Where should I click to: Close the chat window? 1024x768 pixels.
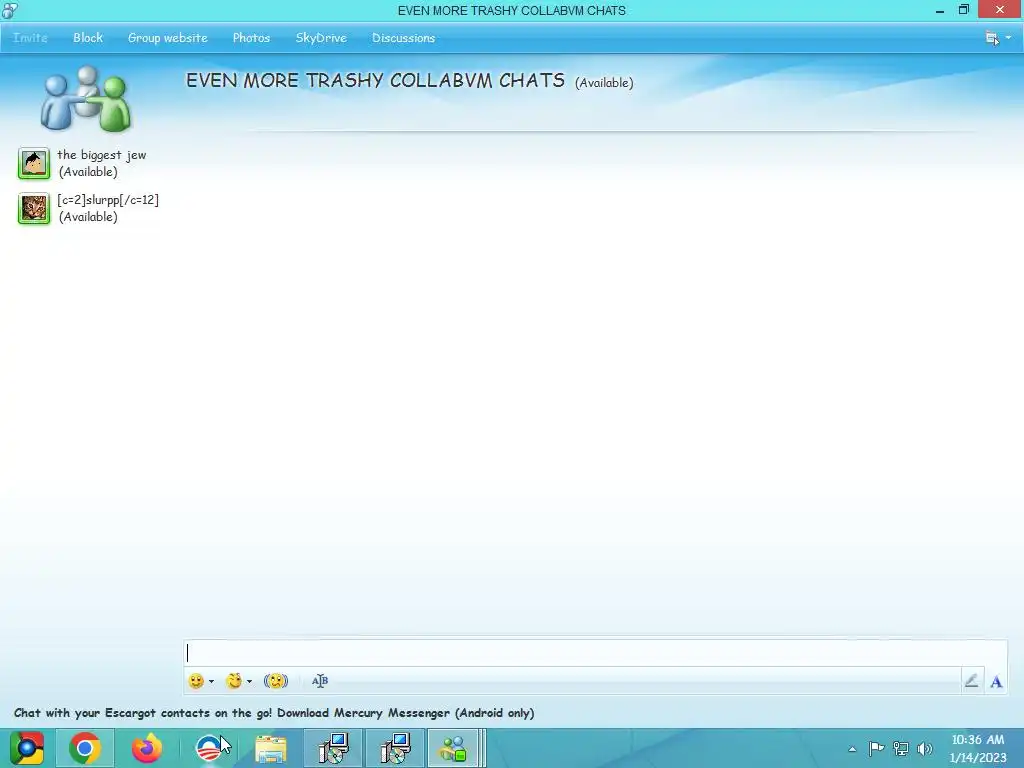click(1000, 10)
